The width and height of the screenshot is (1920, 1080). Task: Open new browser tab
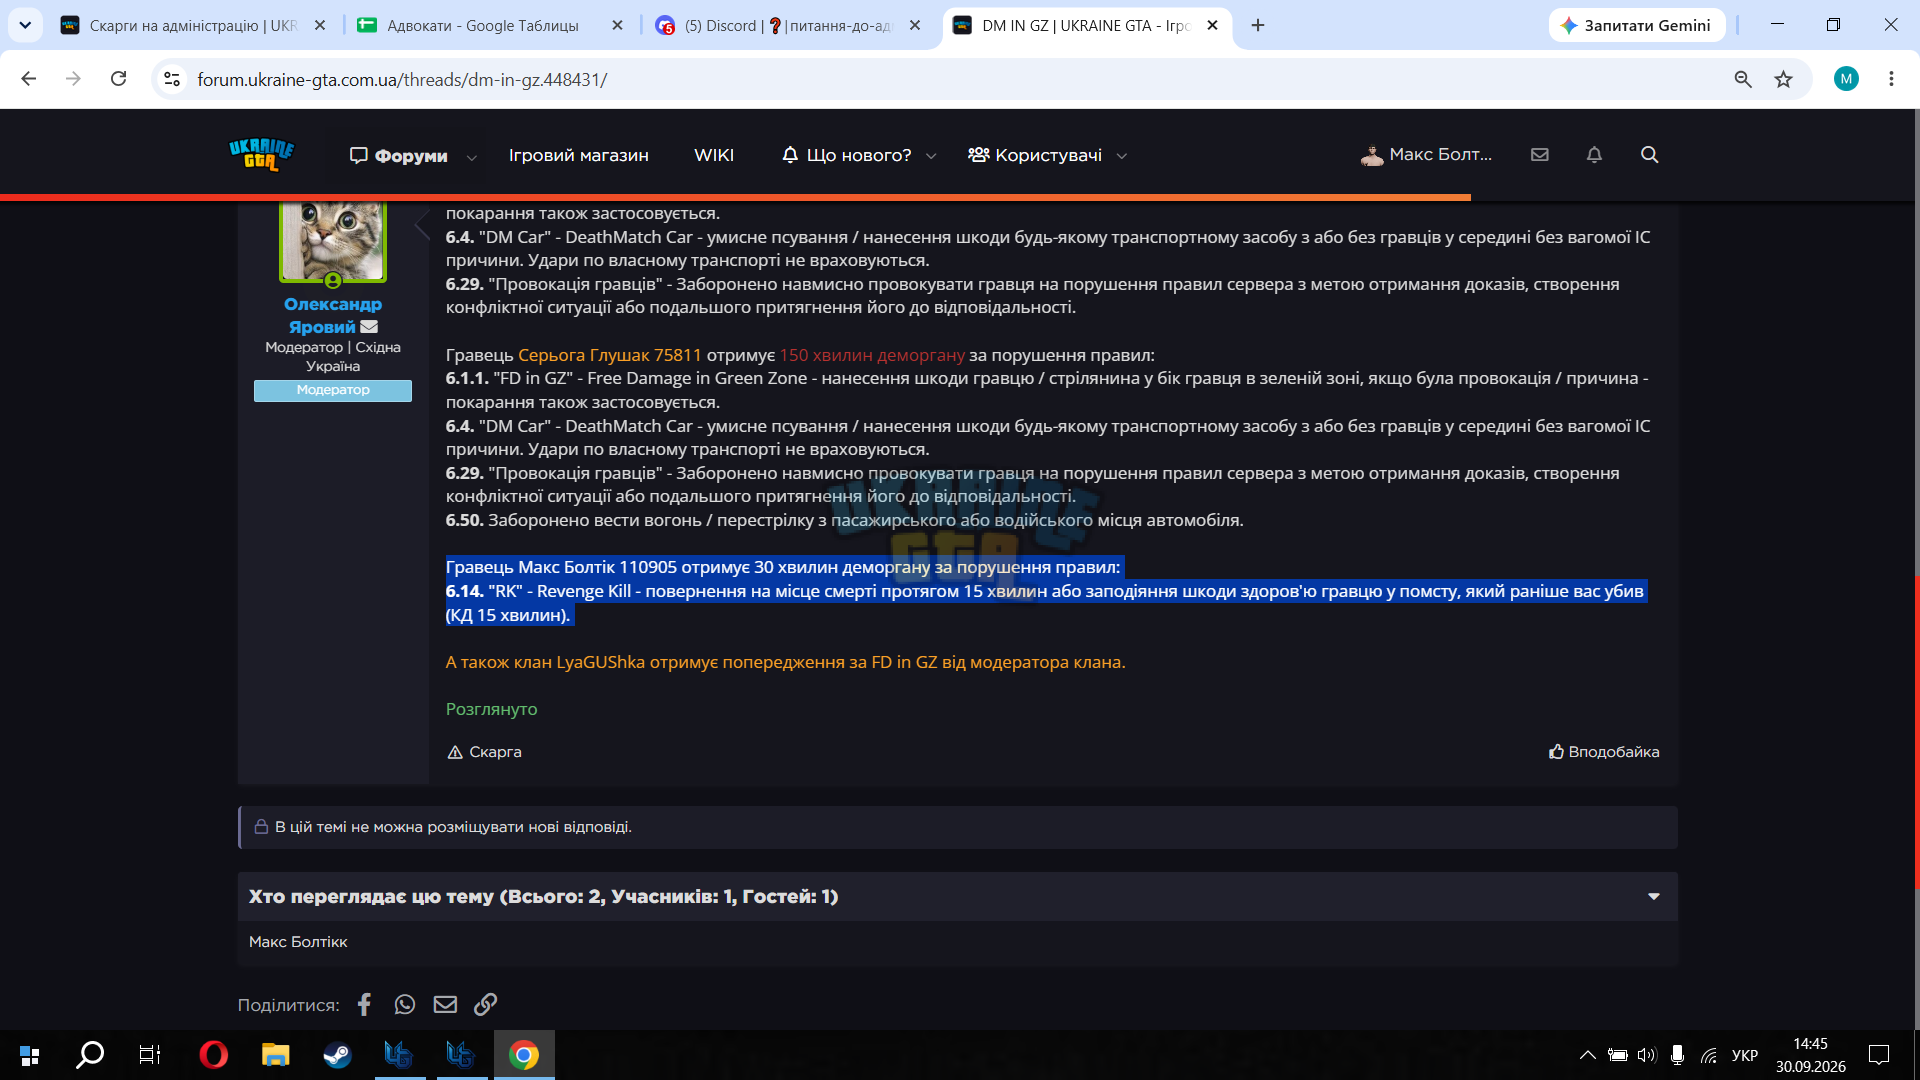tap(1258, 26)
